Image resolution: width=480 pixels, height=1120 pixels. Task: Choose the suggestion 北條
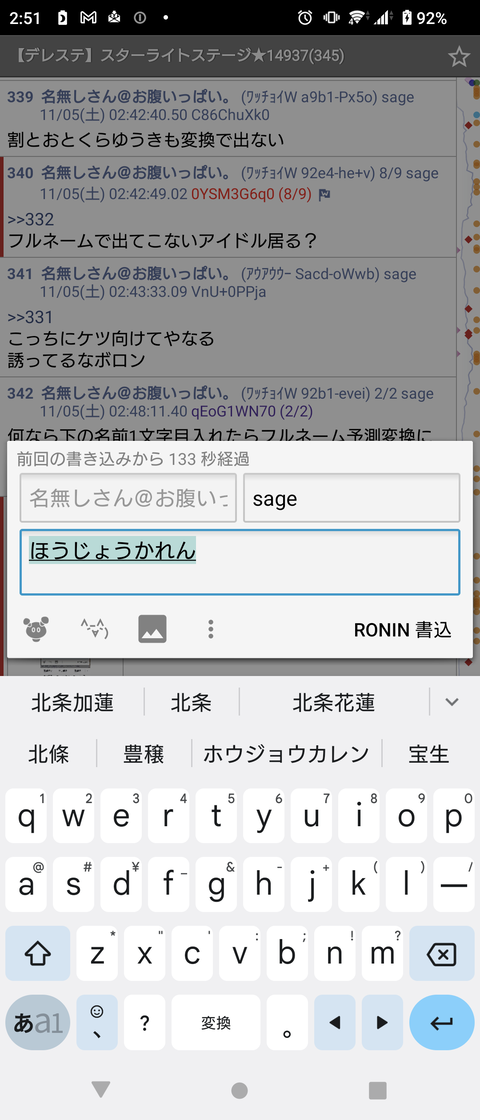point(49,754)
